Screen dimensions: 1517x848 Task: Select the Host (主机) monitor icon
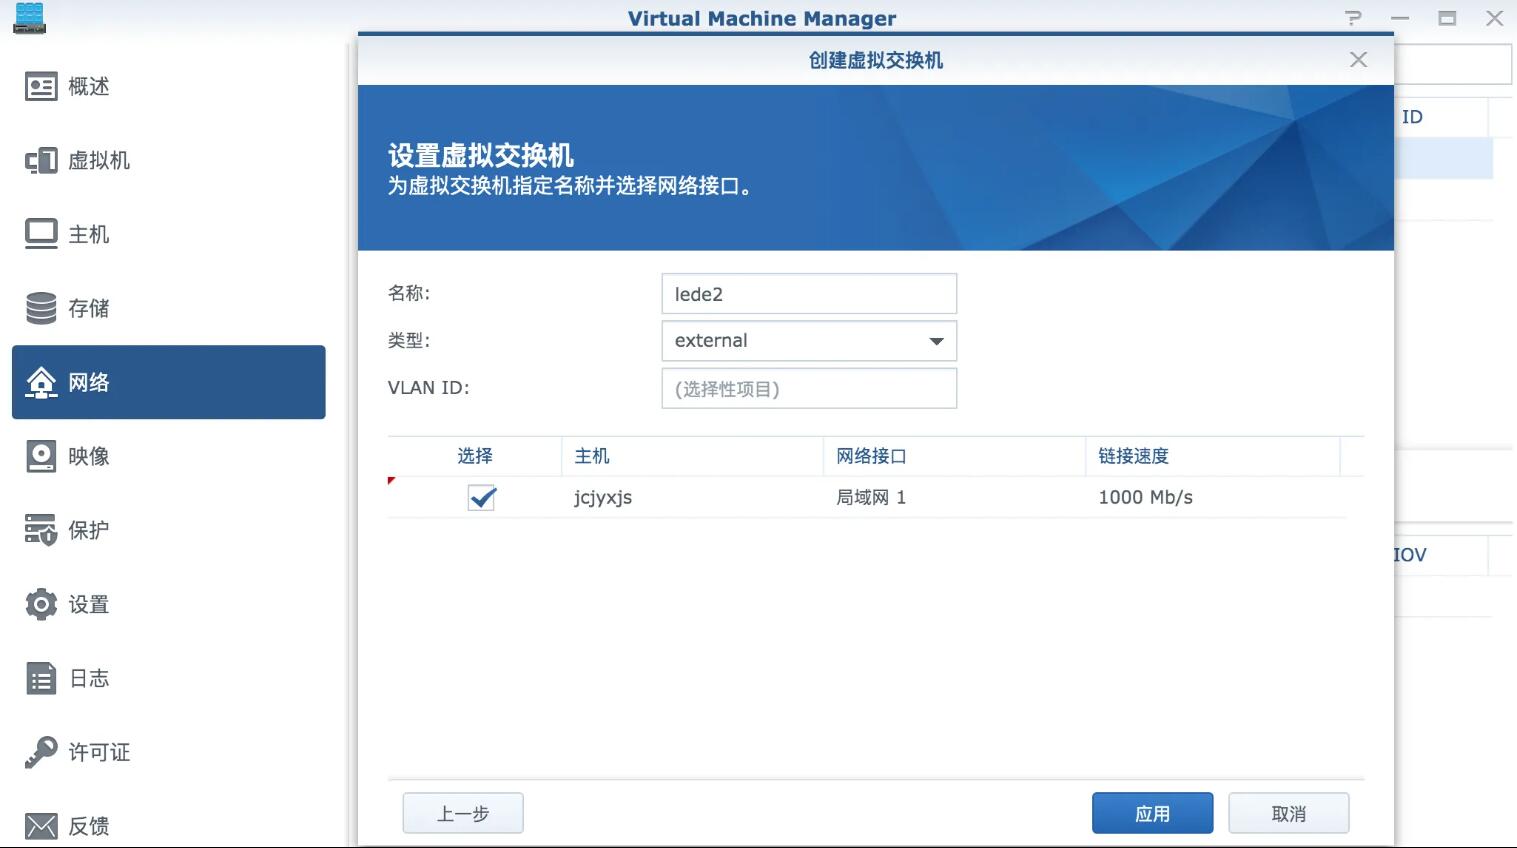point(41,234)
